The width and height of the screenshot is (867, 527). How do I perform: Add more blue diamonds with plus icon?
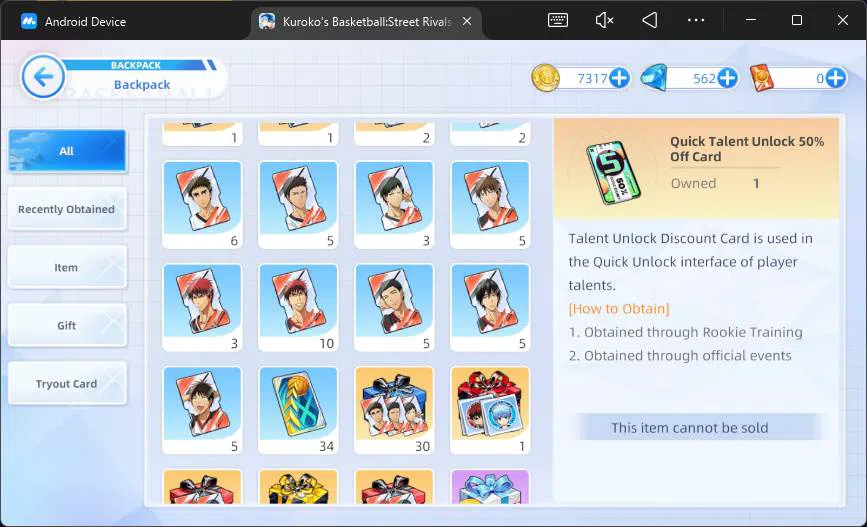click(x=727, y=78)
